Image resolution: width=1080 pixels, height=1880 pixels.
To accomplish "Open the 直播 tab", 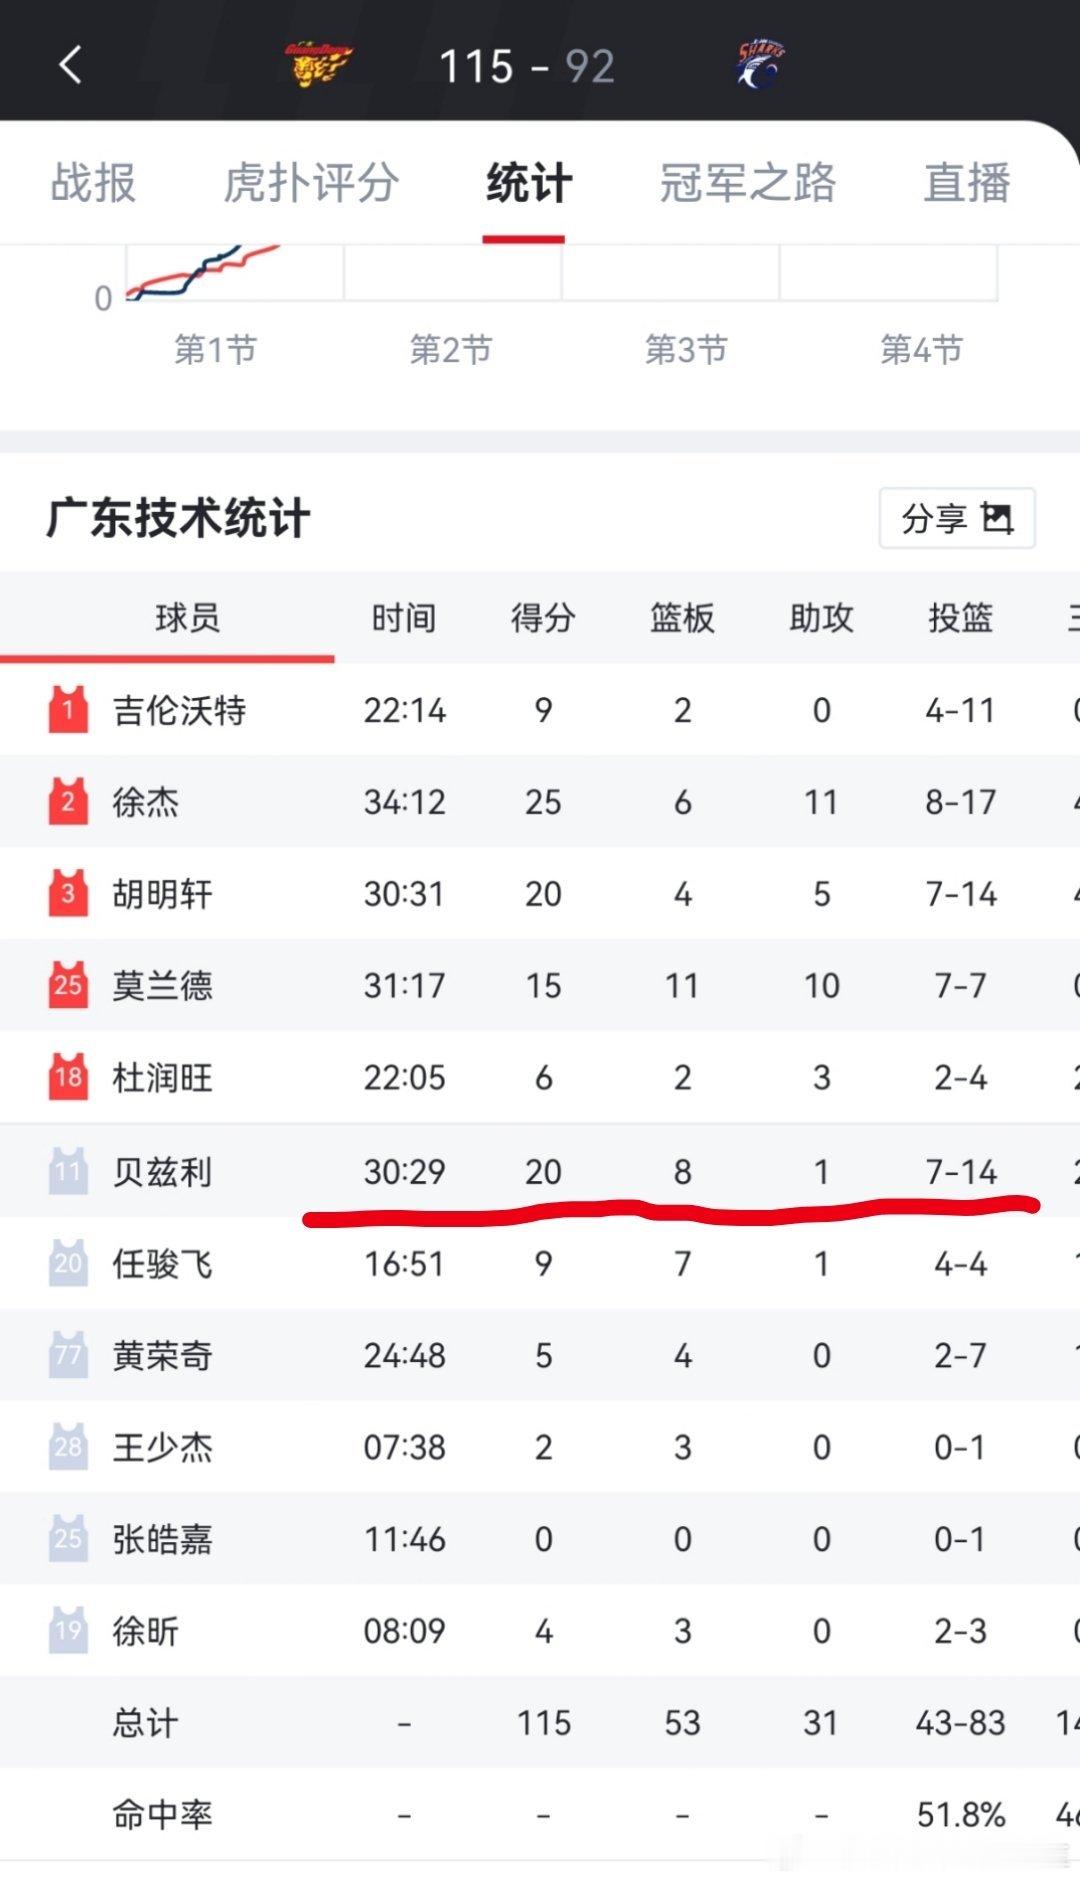I will 966,183.
